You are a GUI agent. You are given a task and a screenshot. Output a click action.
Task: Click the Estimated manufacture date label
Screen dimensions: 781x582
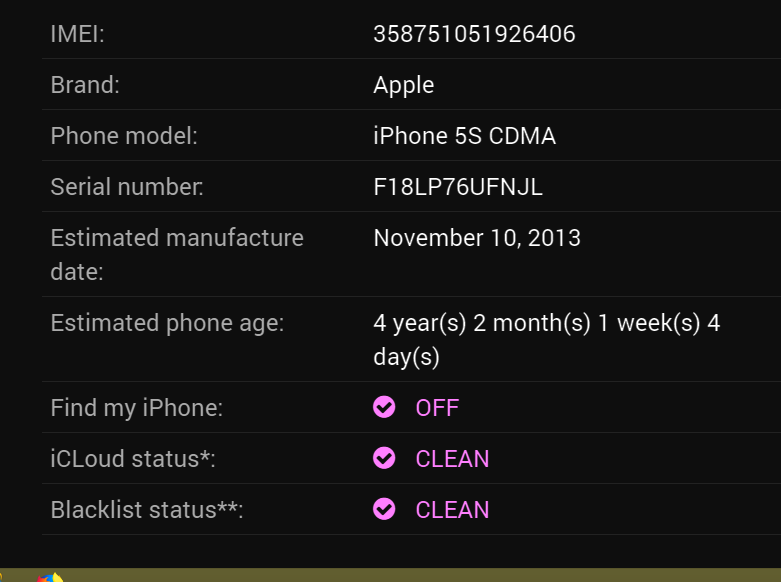pos(177,254)
